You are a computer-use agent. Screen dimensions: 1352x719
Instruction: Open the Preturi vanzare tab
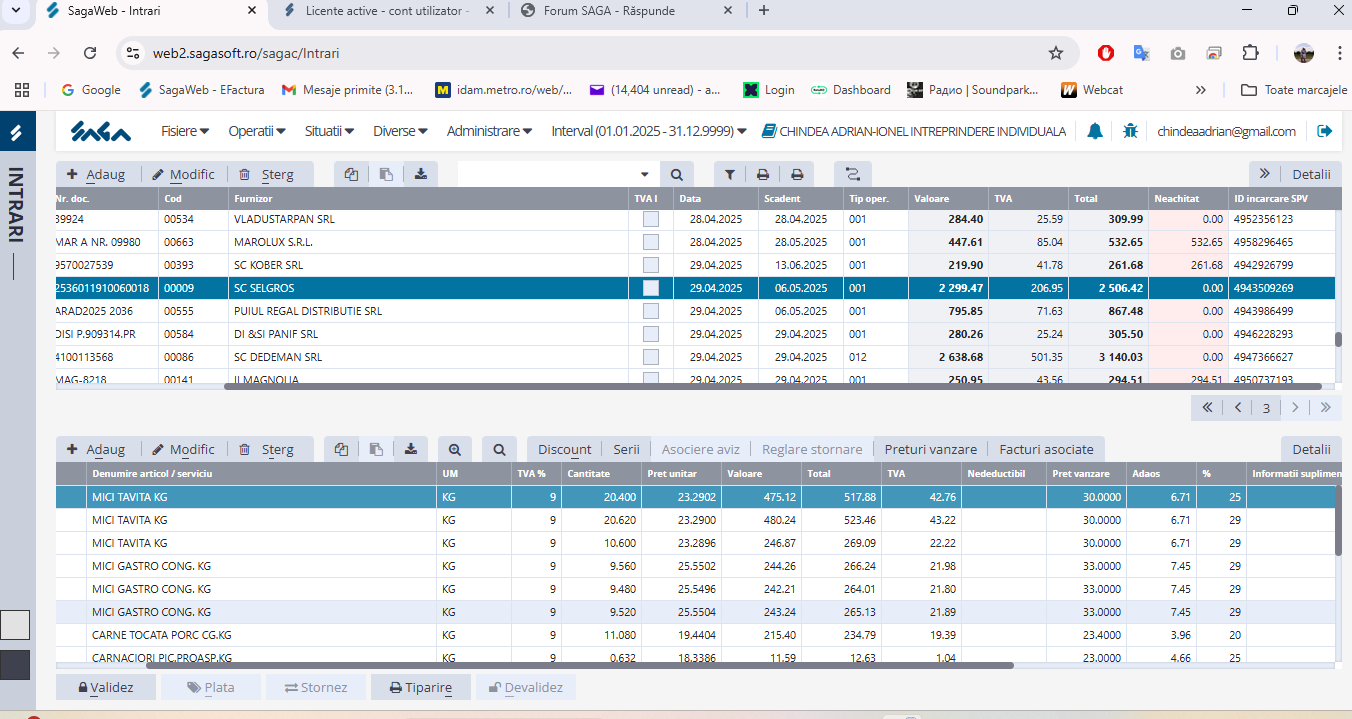[931, 449]
